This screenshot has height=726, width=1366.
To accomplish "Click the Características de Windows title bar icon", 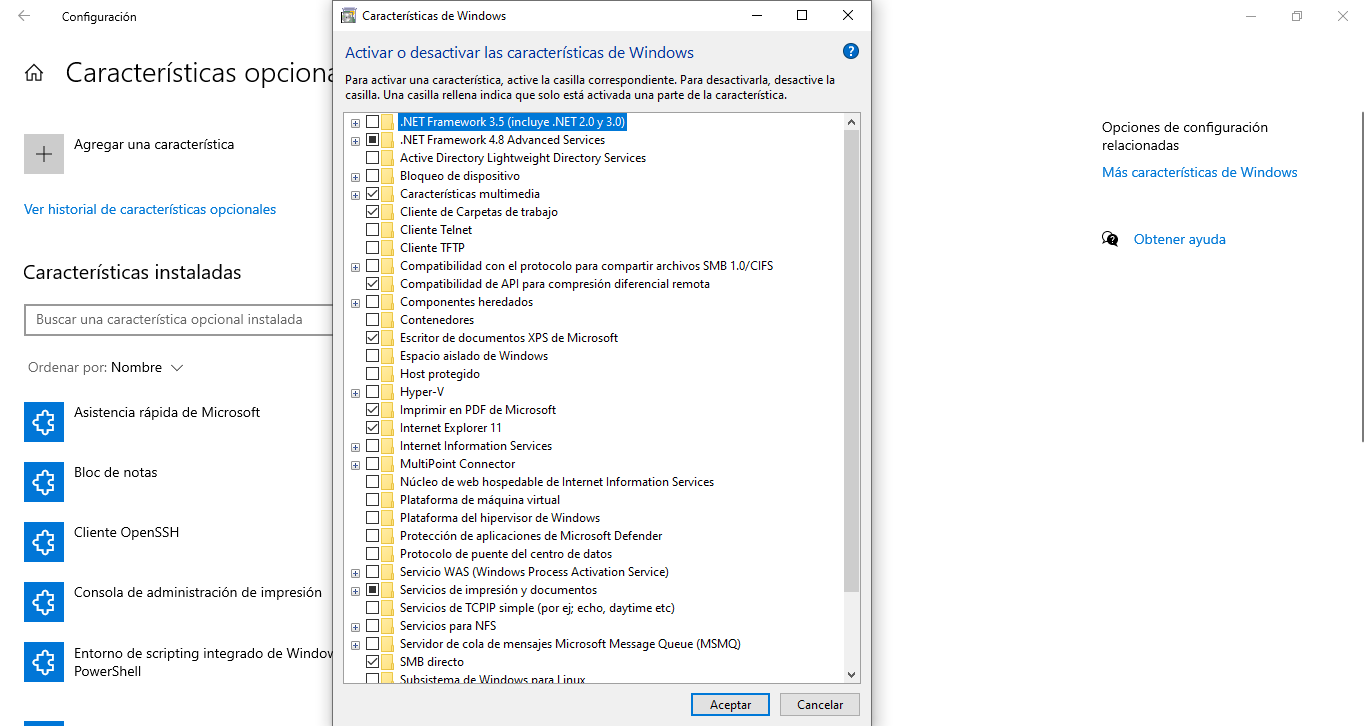I will pyautogui.click(x=348, y=16).
